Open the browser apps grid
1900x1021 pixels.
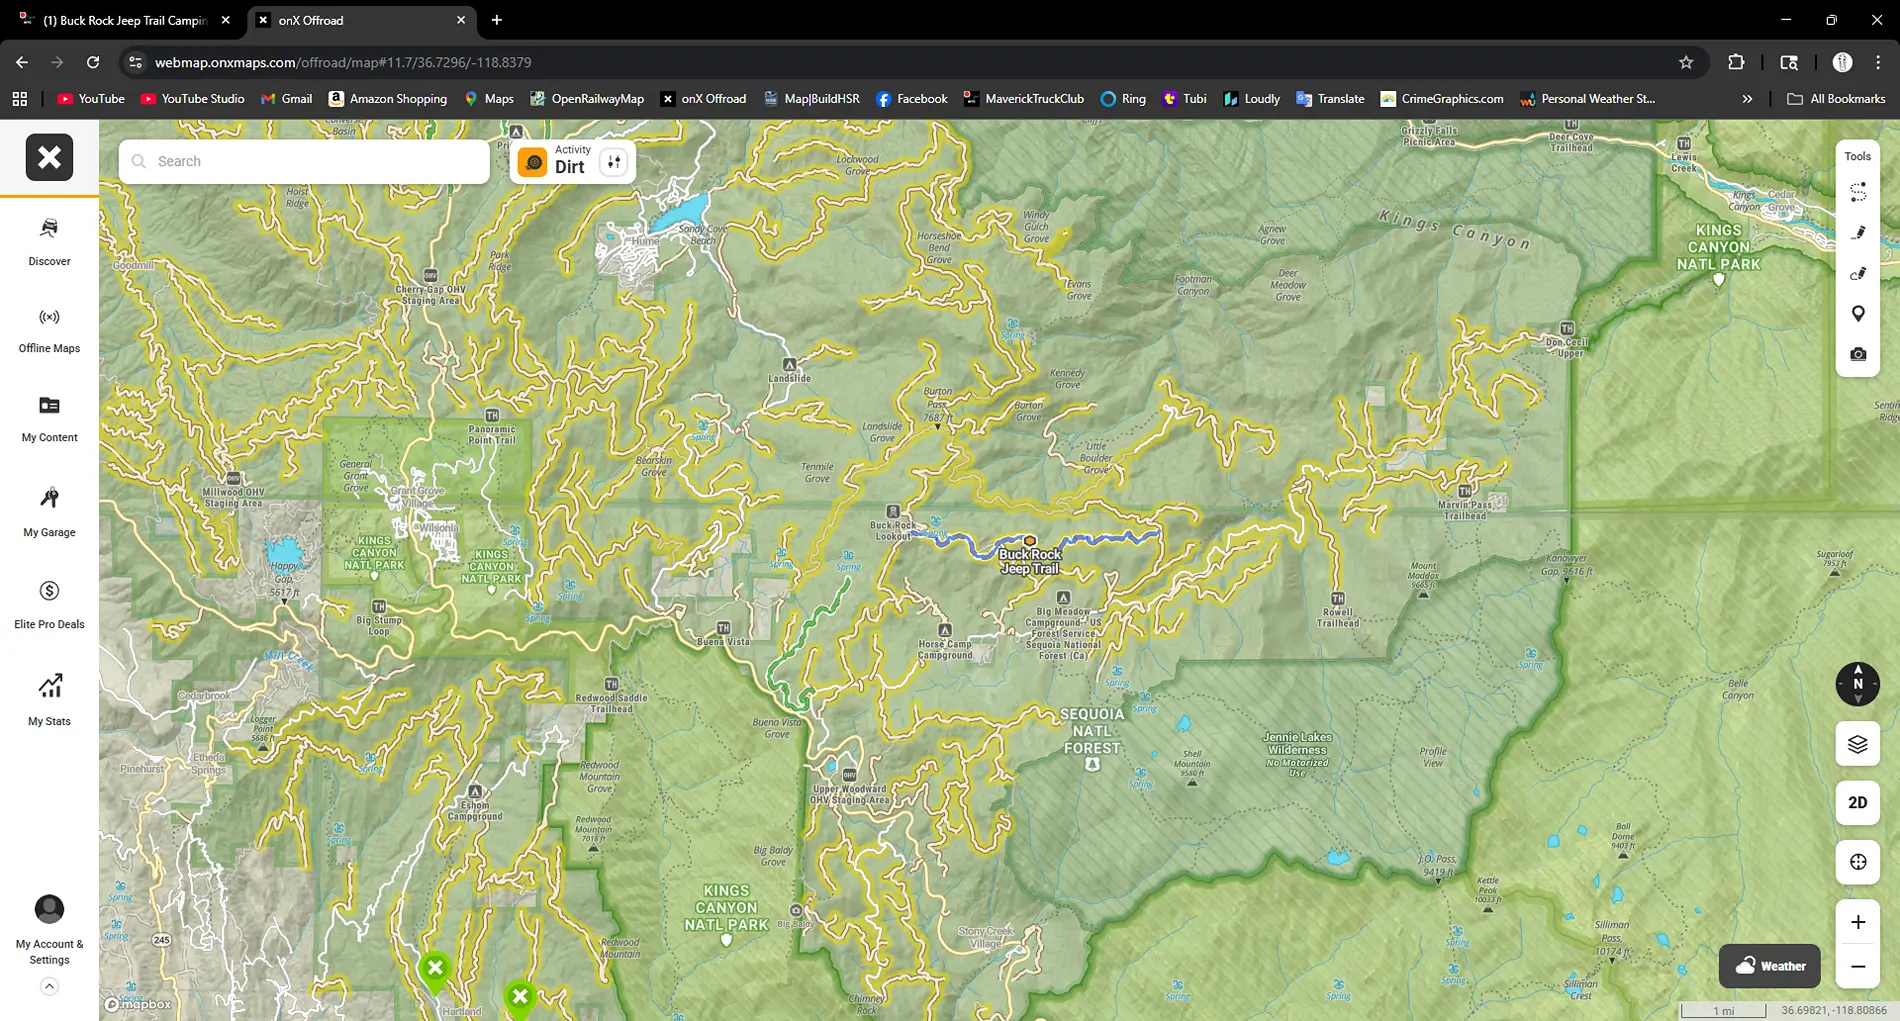tap(20, 99)
